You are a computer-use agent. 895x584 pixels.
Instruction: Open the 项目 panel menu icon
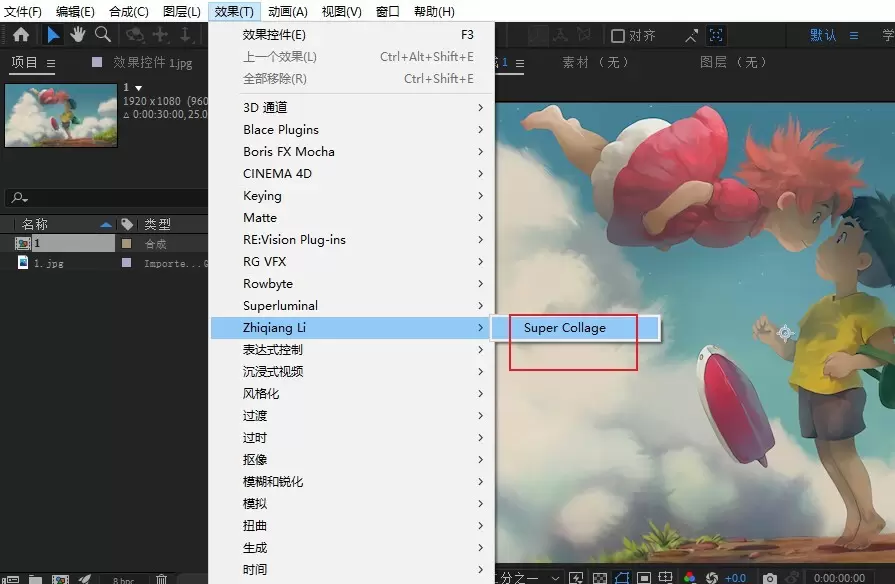click(51, 63)
